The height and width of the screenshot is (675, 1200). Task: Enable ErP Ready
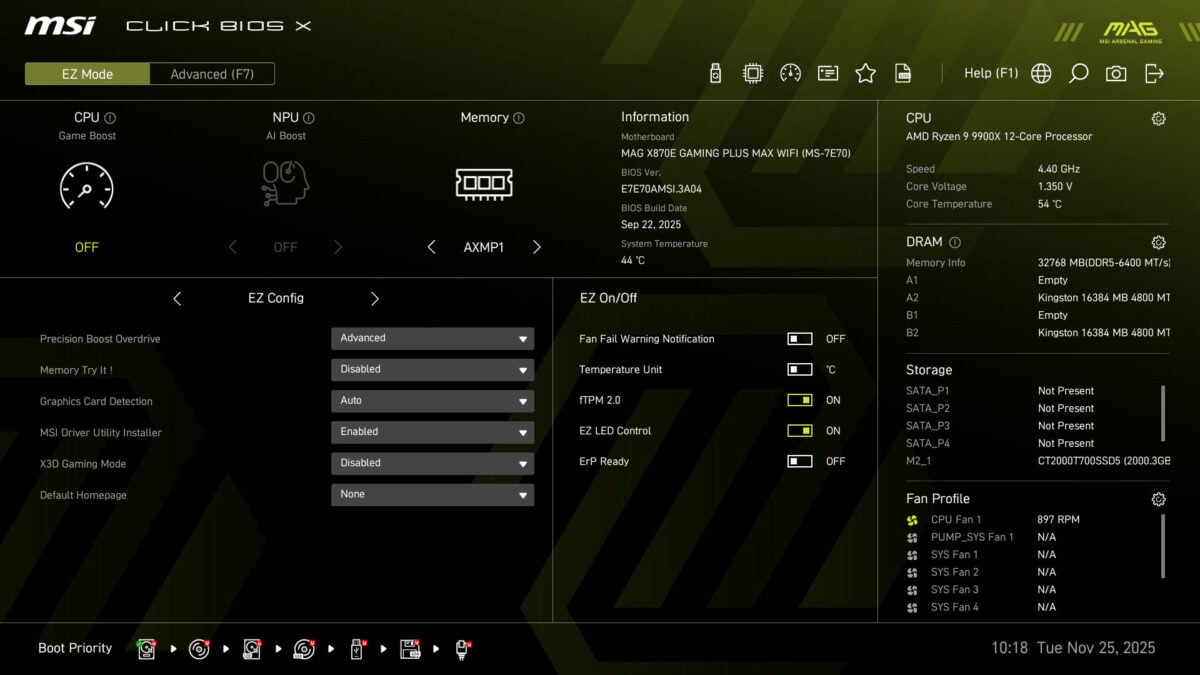tap(799, 461)
